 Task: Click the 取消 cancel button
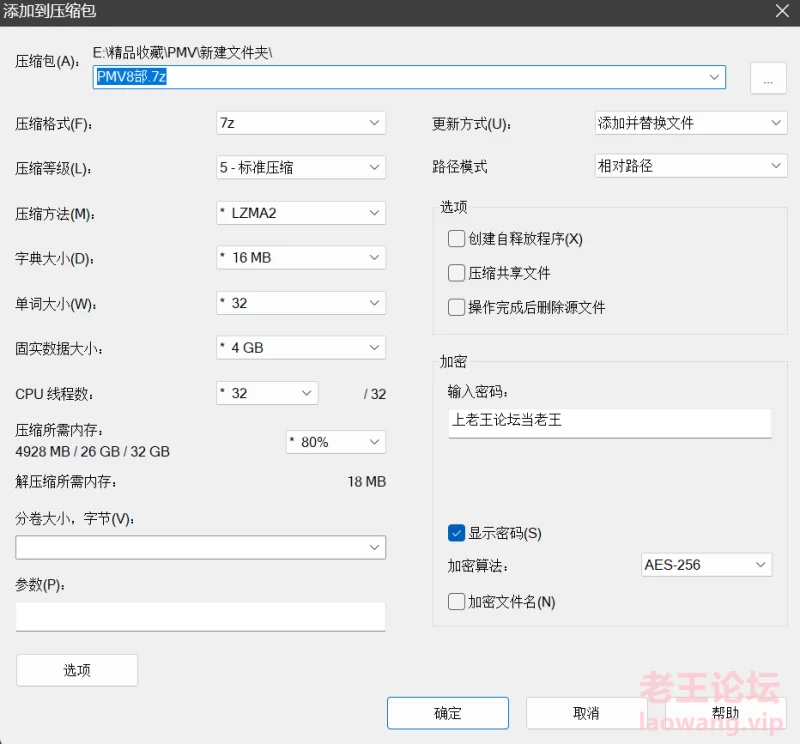click(x=586, y=713)
